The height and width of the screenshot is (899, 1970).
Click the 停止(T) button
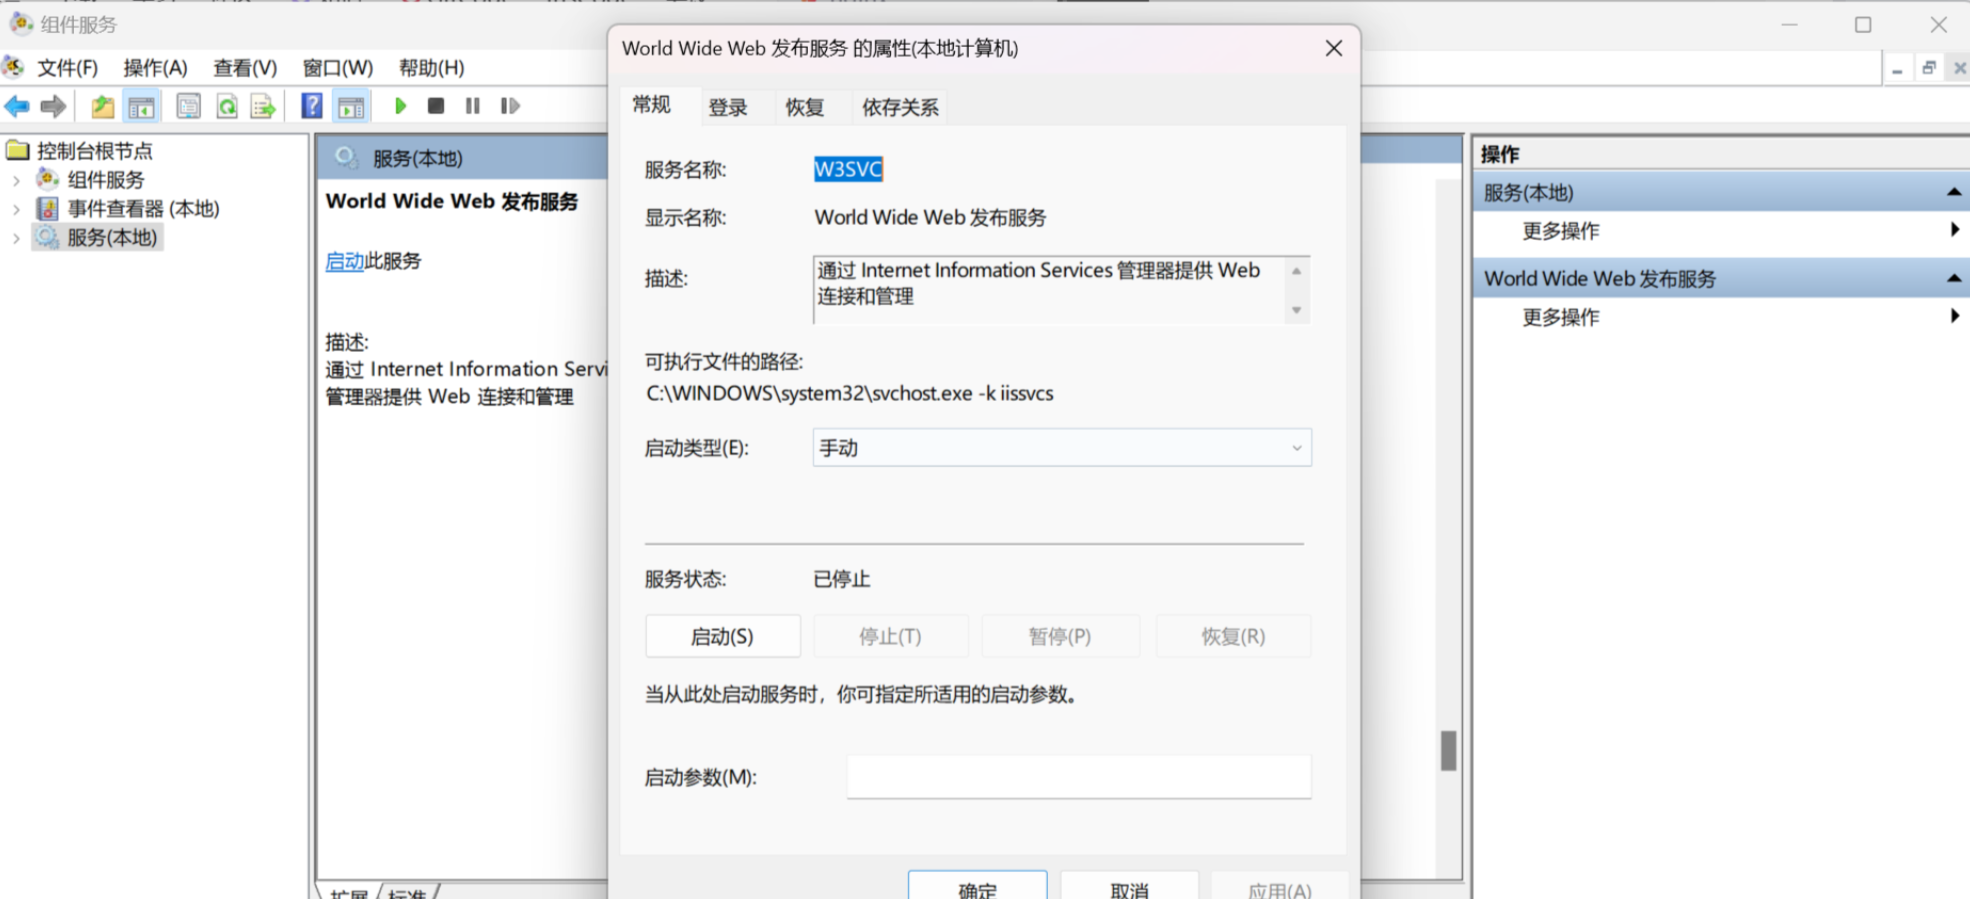890,636
